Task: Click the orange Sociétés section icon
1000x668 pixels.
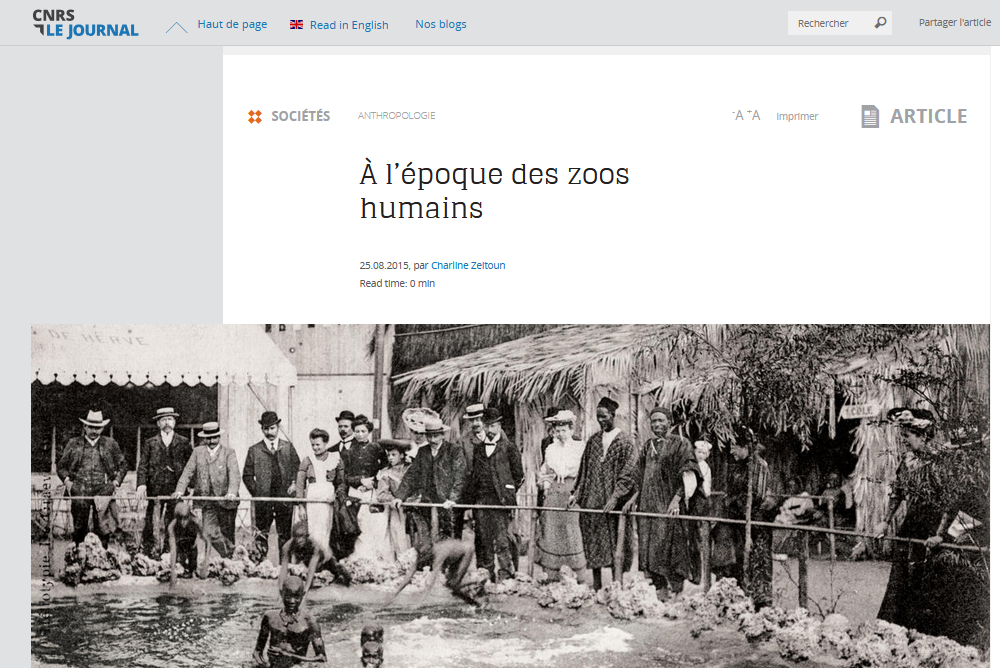Action: 255,116
